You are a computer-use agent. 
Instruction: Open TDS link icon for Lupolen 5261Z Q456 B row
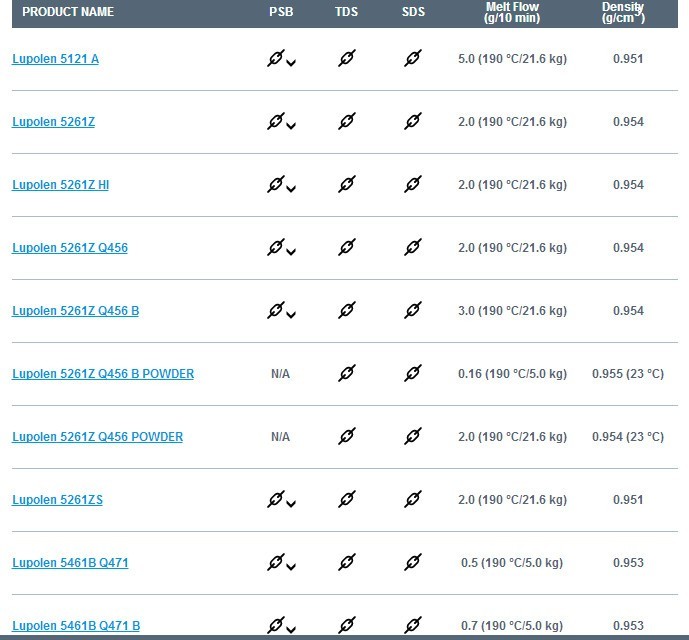347,310
